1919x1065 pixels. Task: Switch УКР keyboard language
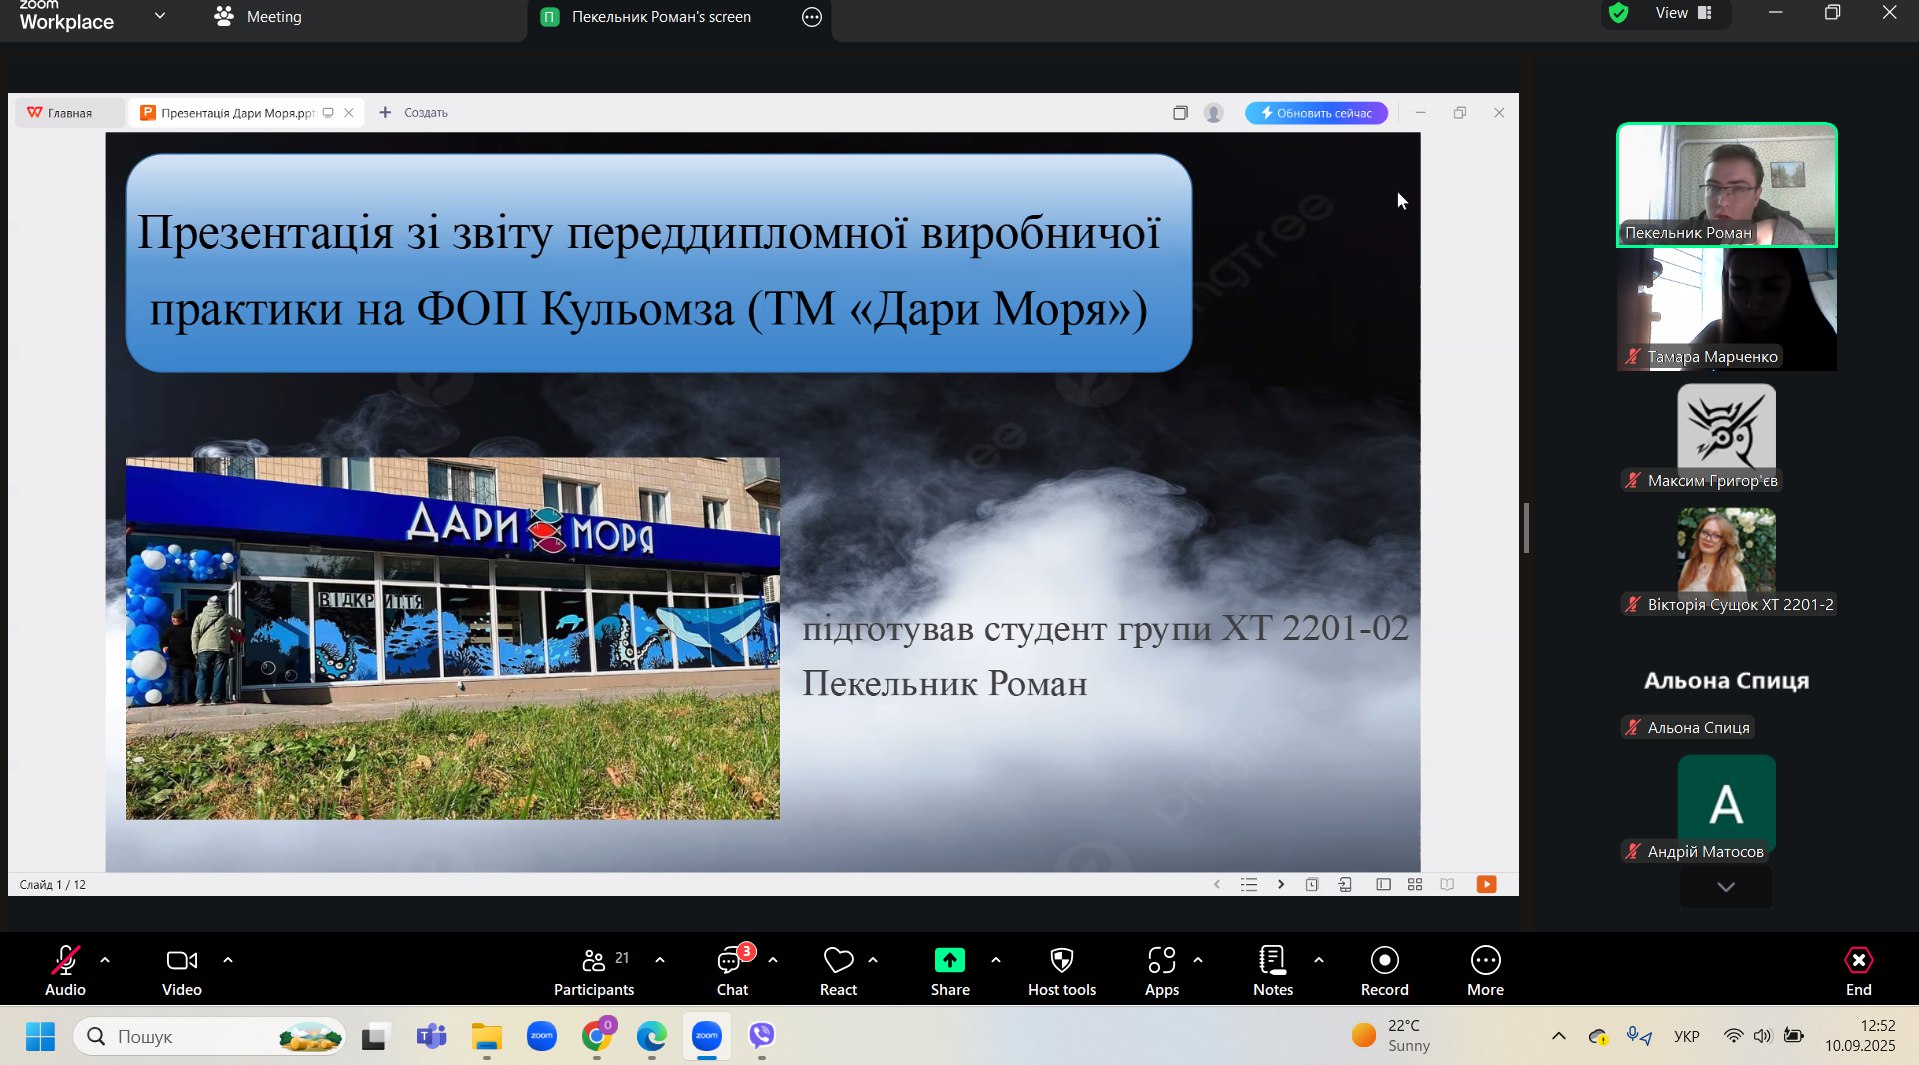pyautogui.click(x=1687, y=1036)
